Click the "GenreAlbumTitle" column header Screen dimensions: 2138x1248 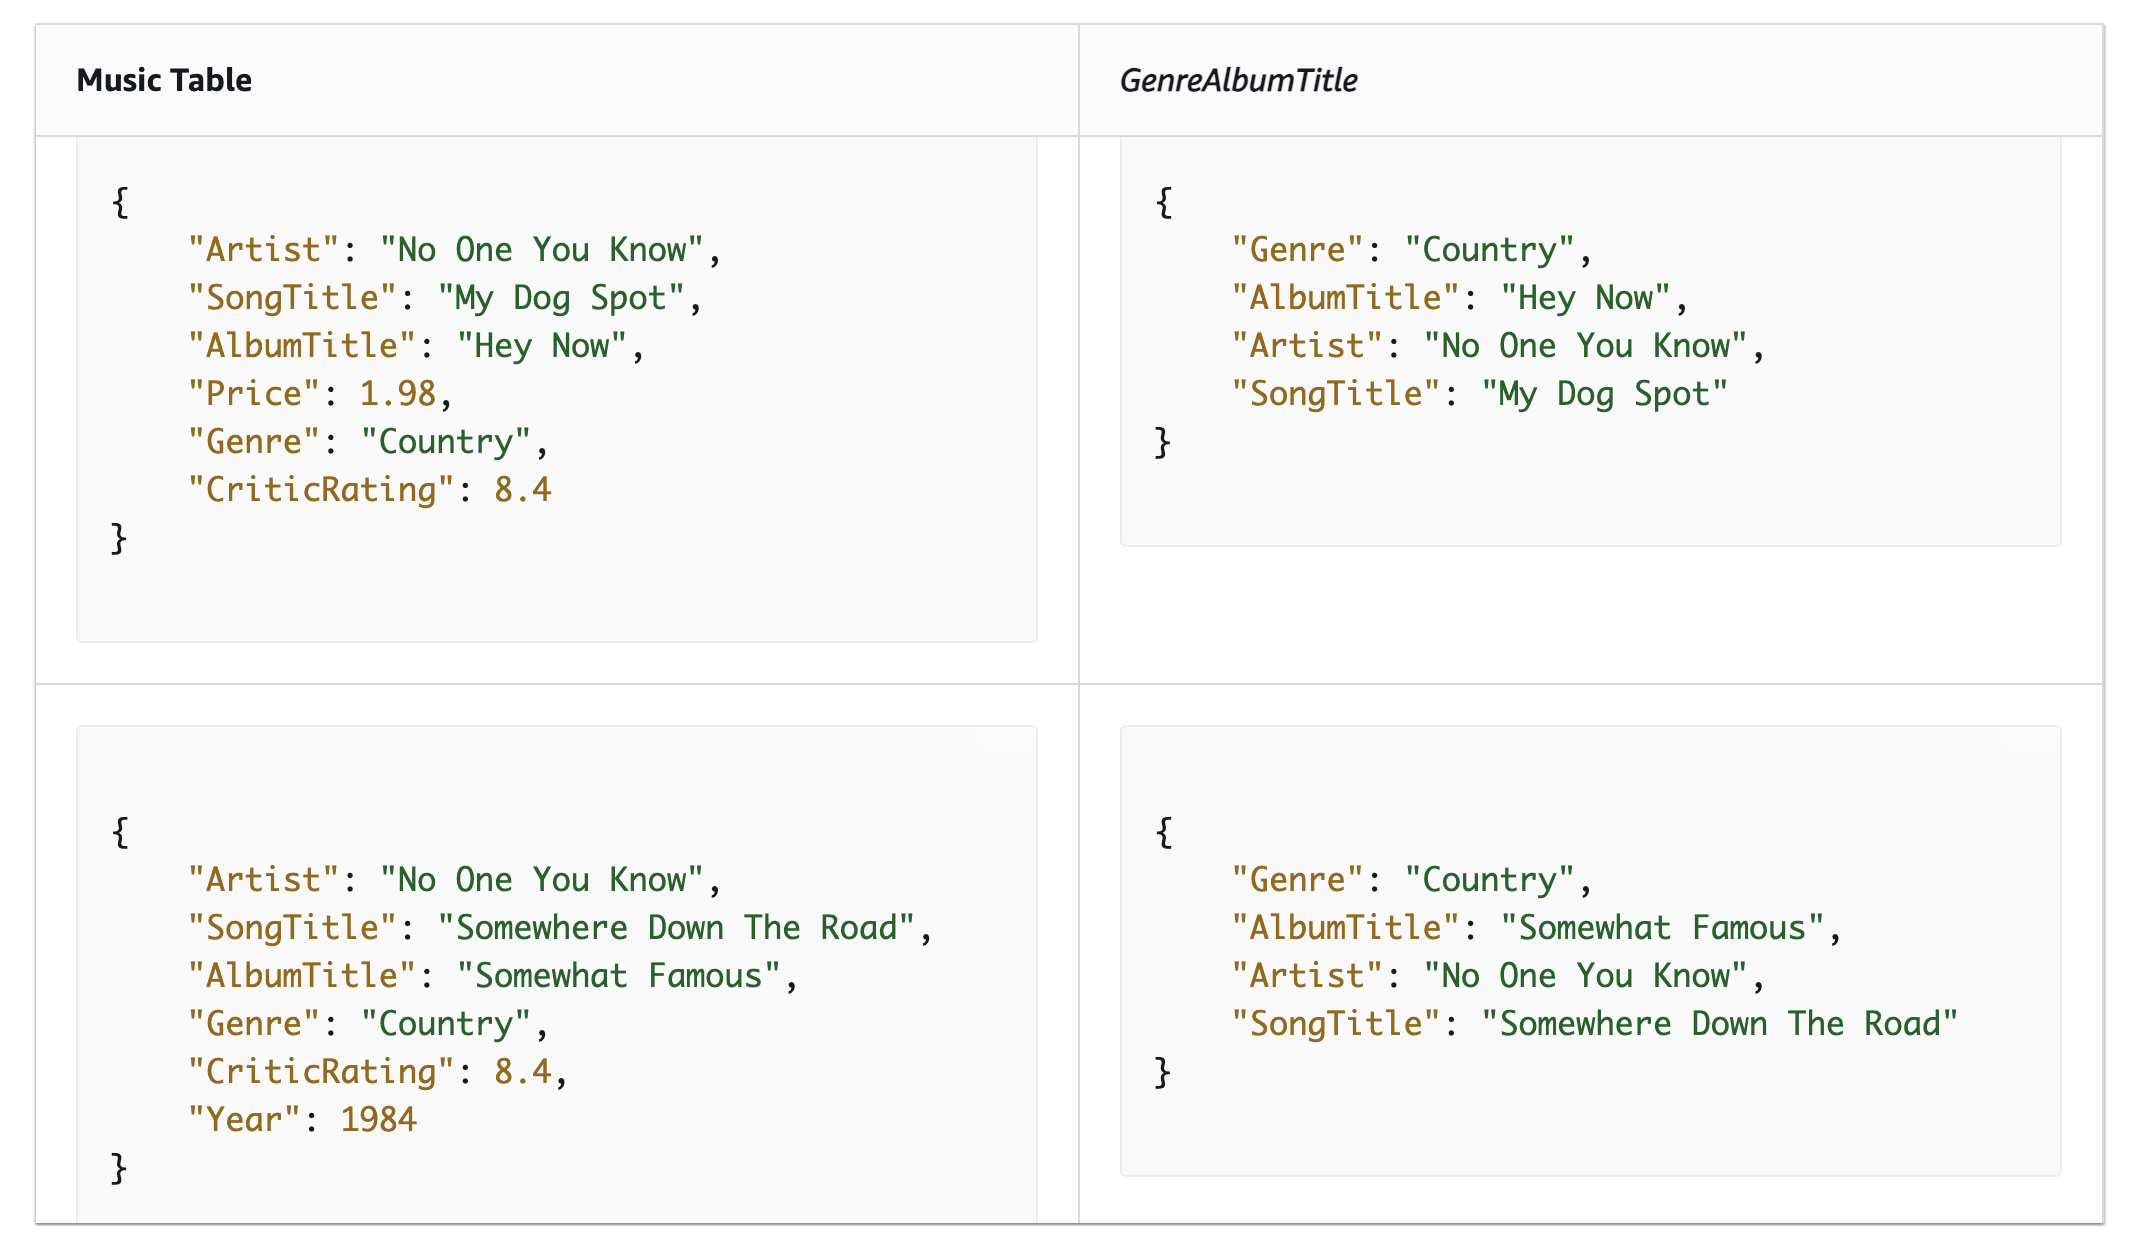(x=1238, y=80)
